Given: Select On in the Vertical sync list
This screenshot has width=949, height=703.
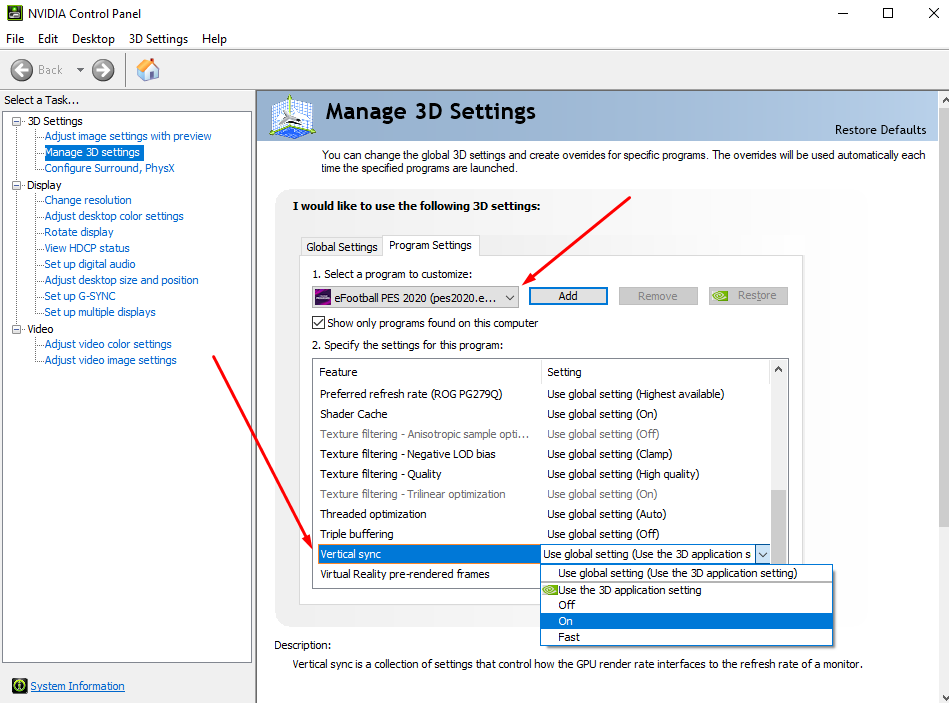Looking at the screenshot, I should [686, 621].
